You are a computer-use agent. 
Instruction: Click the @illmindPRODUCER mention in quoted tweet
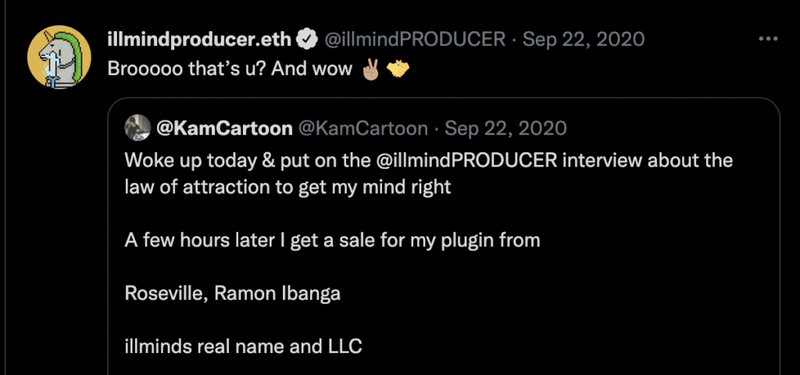pos(467,160)
